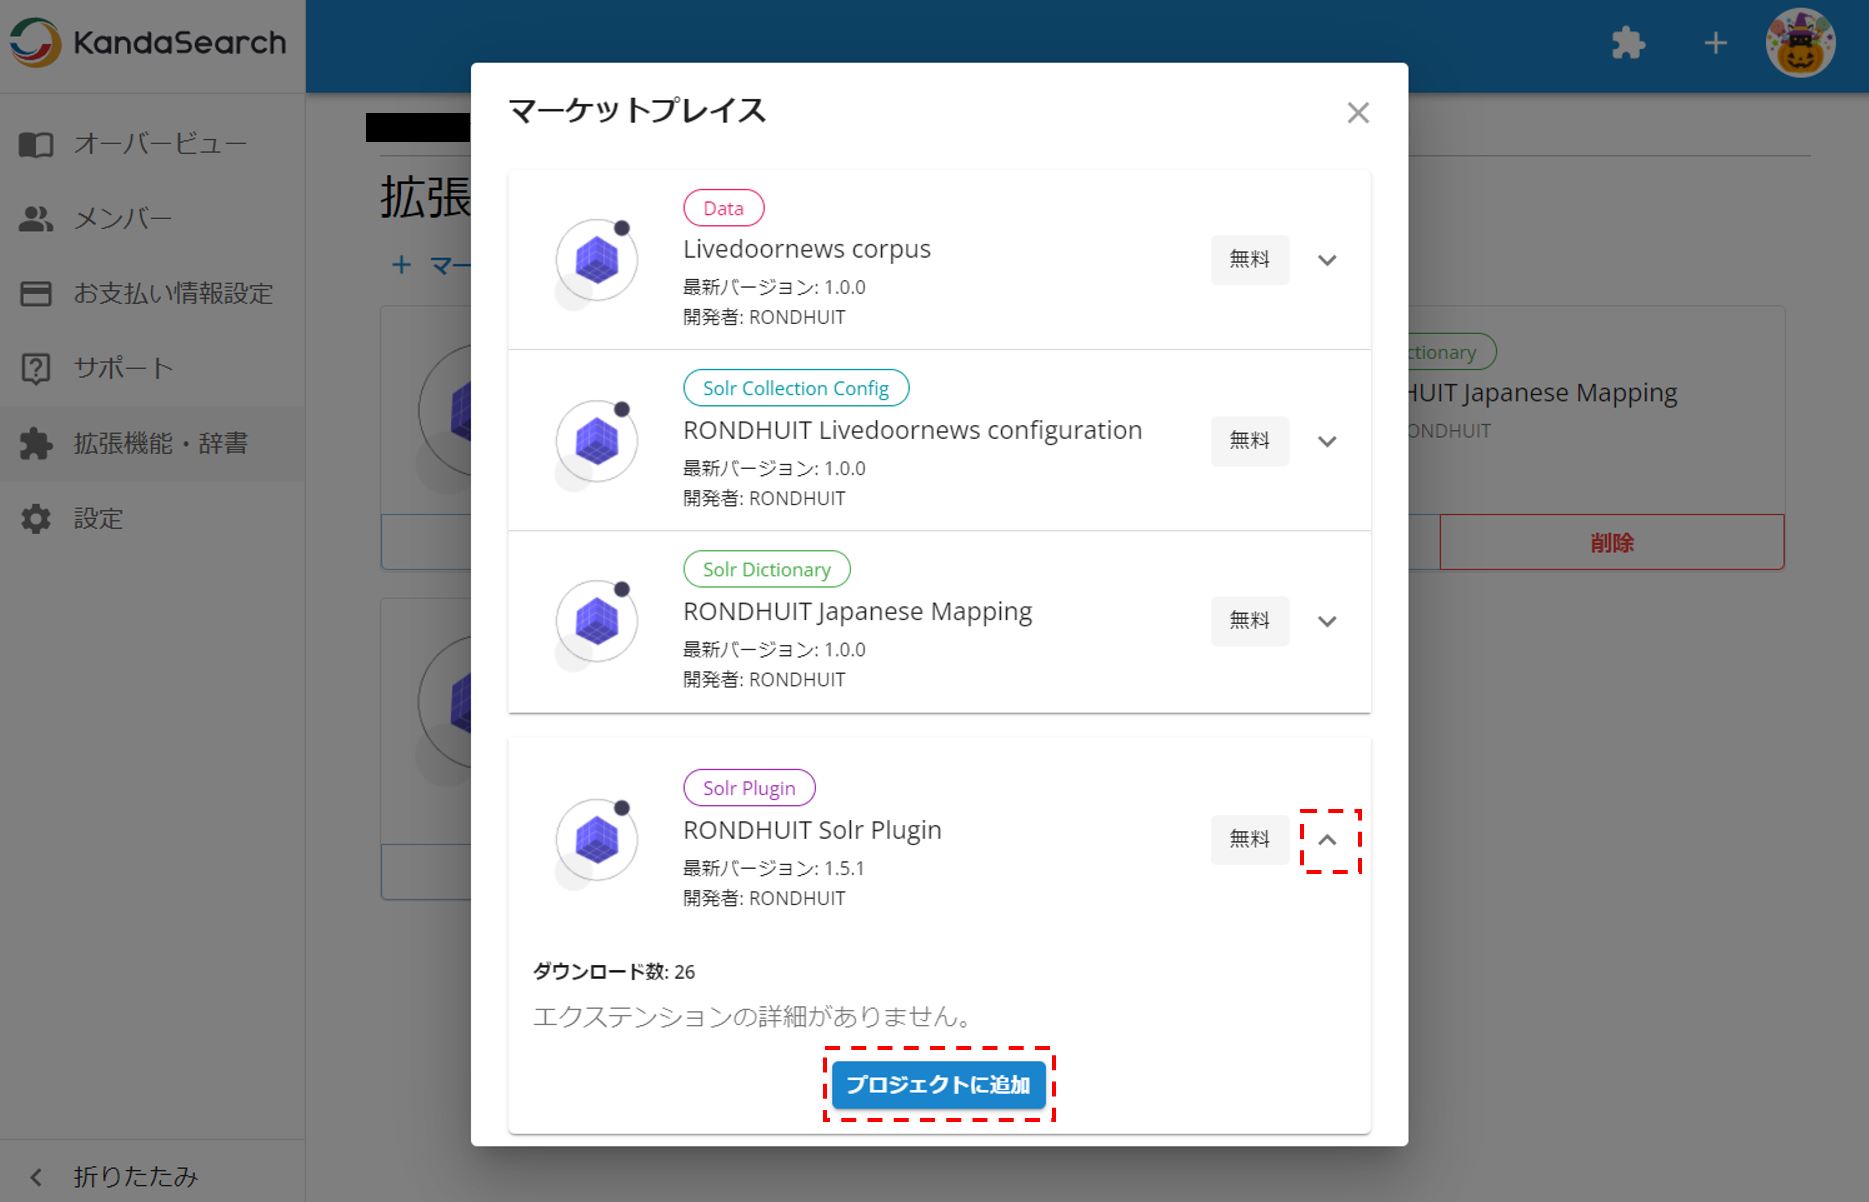
Task: Select the Livedoornews corpus title
Action: 807,249
